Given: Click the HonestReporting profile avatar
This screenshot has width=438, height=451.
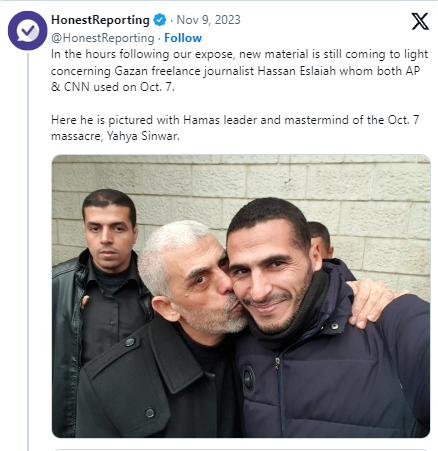Looking at the screenshot, I should pos(28,31).
